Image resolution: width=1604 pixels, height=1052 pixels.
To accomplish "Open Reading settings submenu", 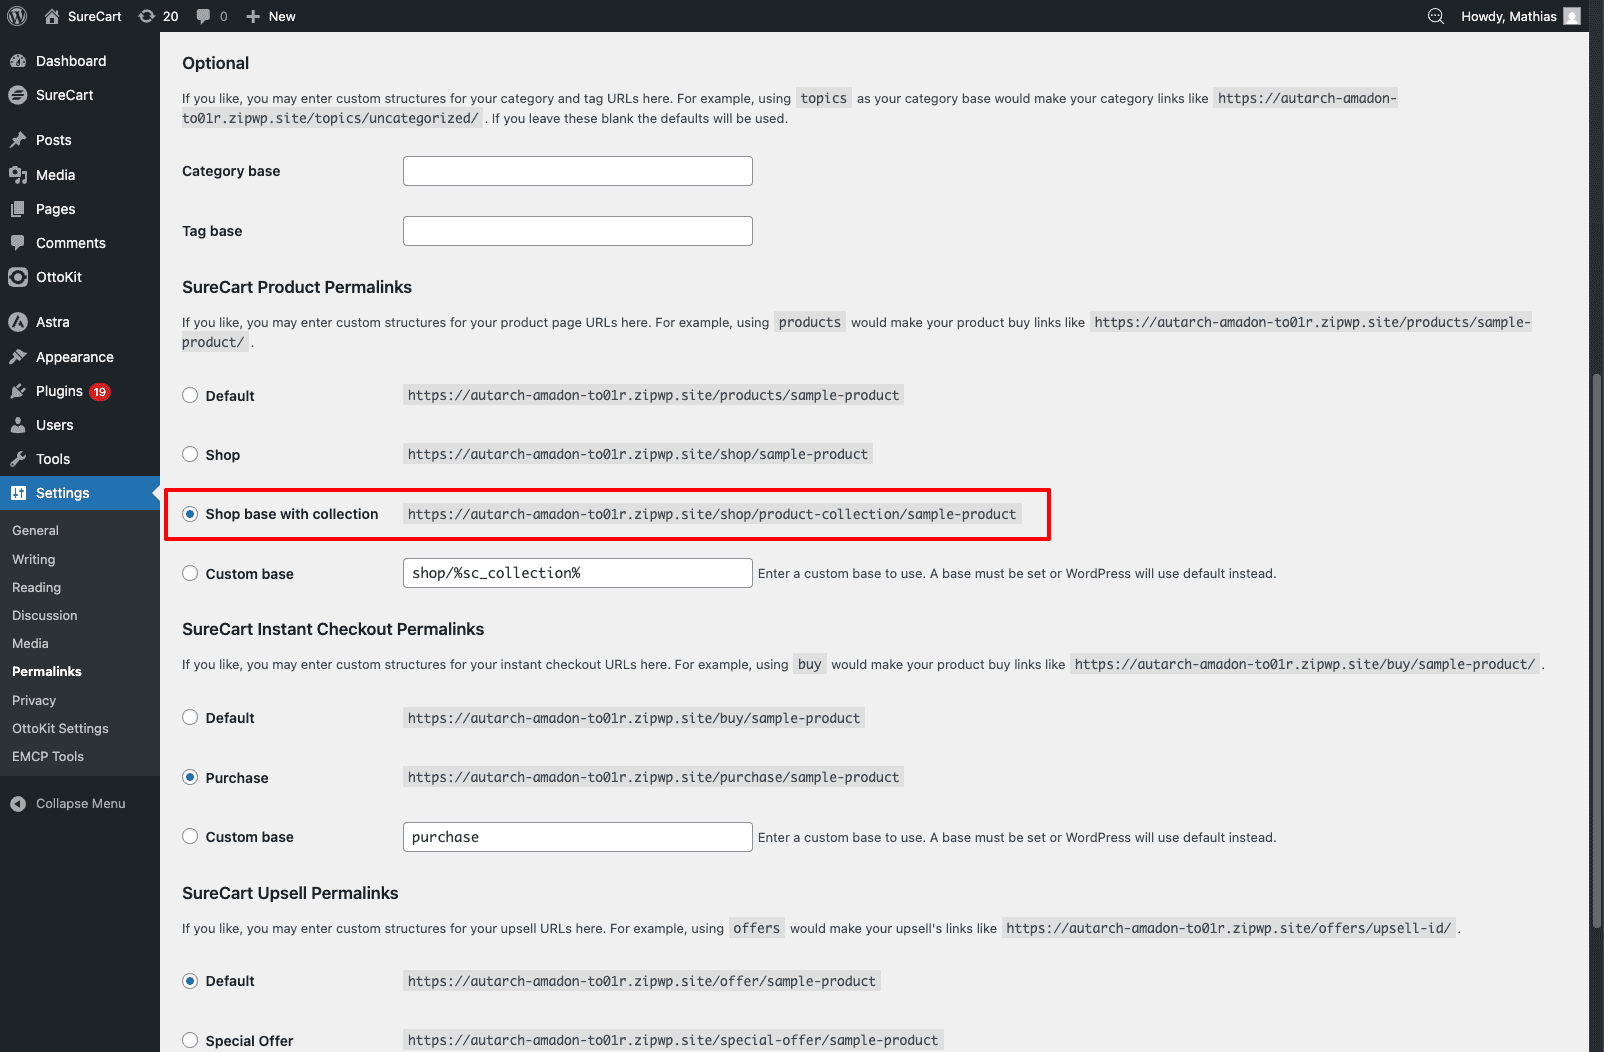I will coord(36,588).
